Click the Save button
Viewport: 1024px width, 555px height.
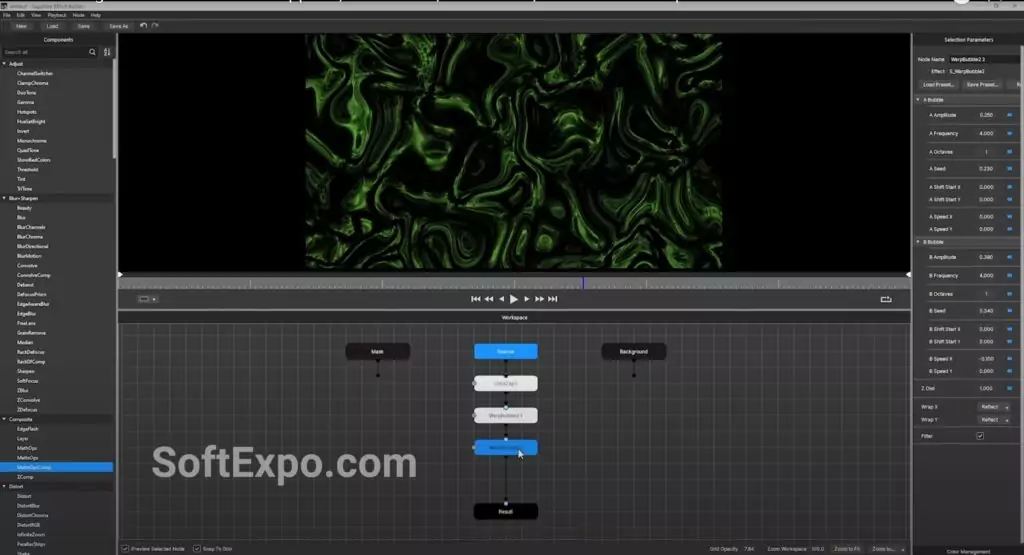pos(84,26)
